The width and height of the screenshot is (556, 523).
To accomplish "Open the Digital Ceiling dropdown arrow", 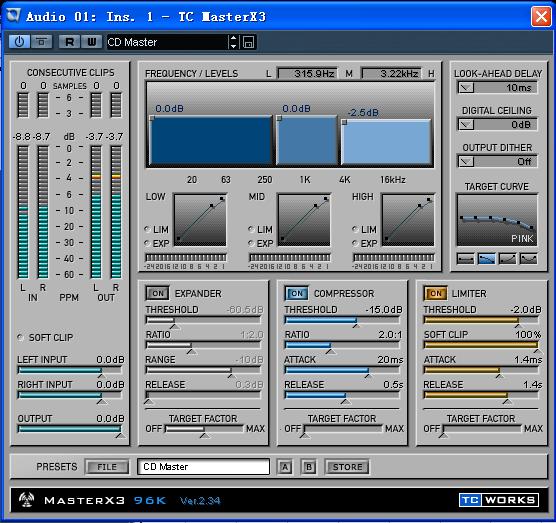I will point(466,124).
